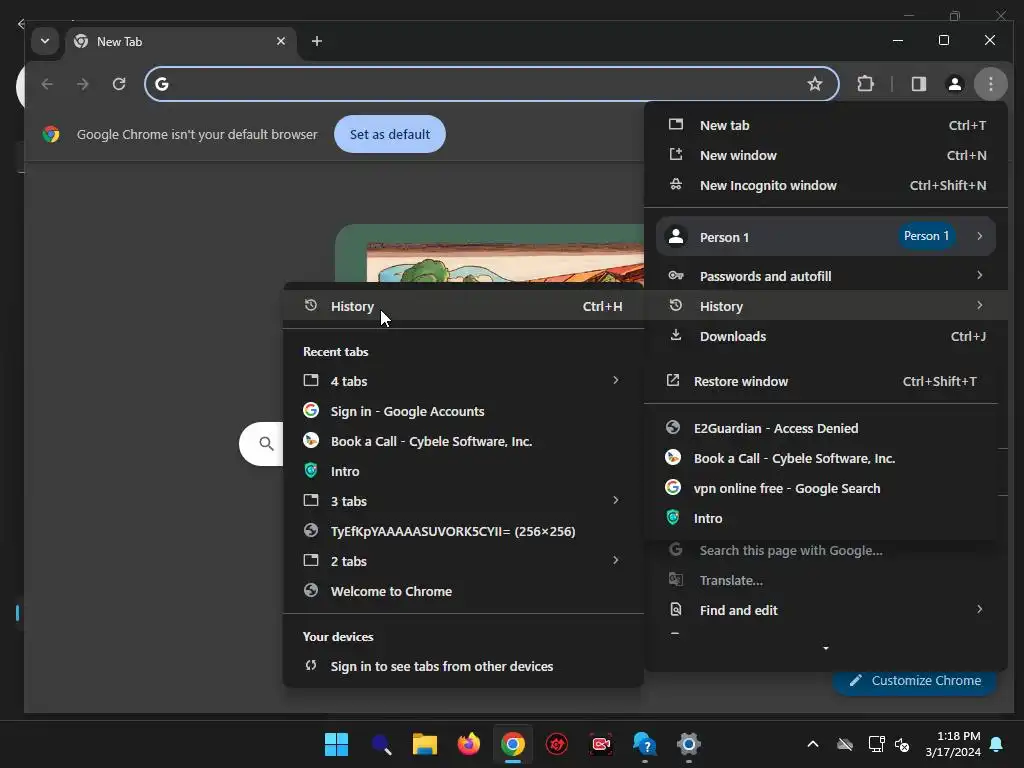Open the red camera recorder taskbar app

pyautogui.click(x=601, y=744)
